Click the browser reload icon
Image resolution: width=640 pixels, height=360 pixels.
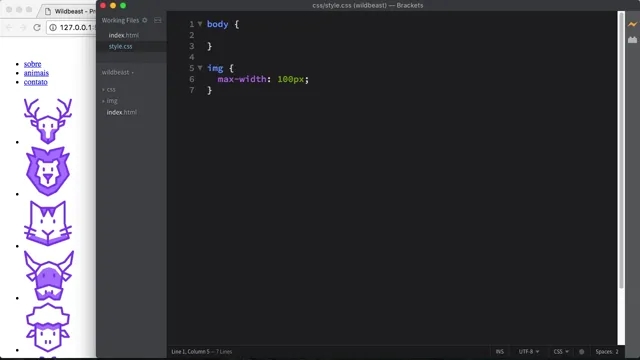click(x=37, y=27)
